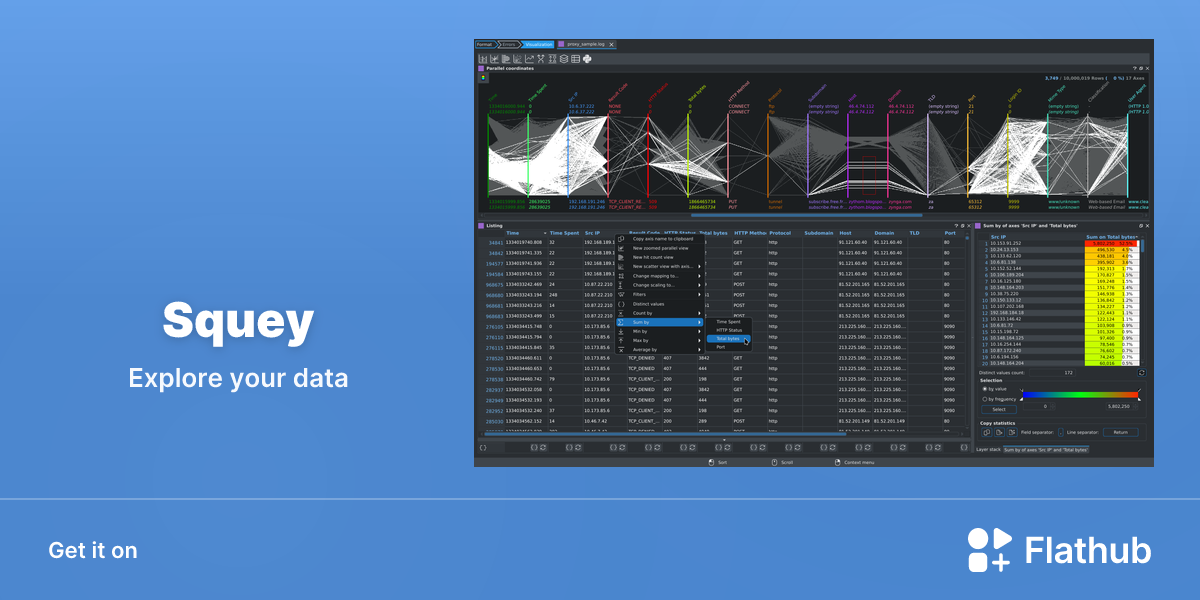Go to the Visualization breadcrumb step
The height and width of the screenshot is (600, 1200).
coord(538,44)
